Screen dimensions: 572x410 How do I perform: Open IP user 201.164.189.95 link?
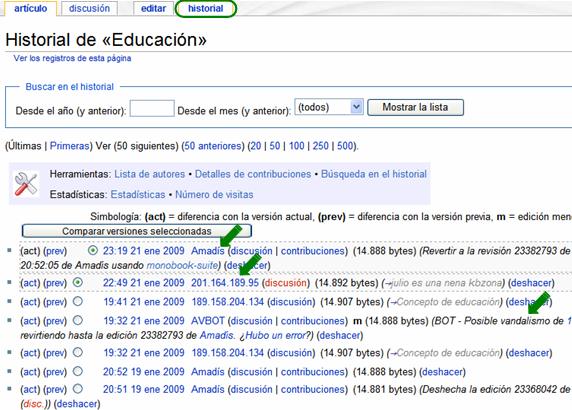tap(225, 283)
